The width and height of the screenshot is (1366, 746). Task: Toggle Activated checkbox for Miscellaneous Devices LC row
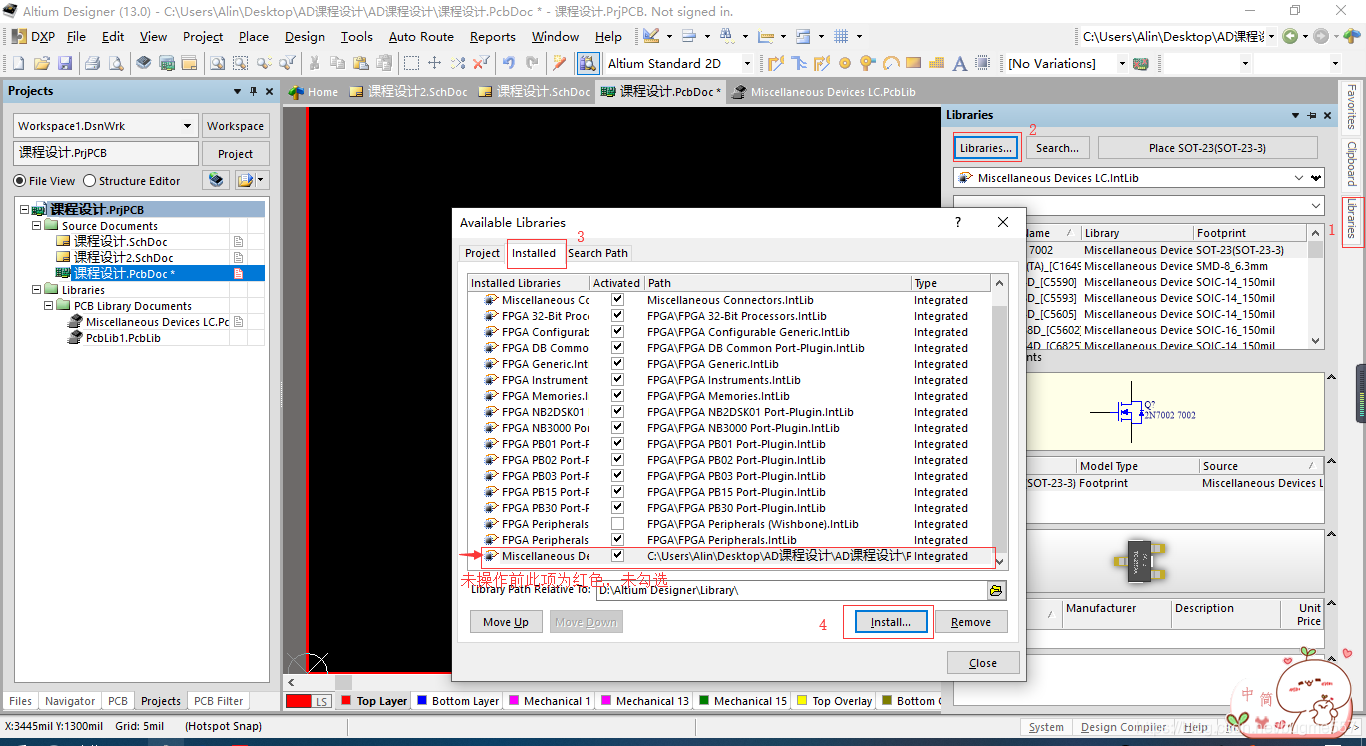617,556
